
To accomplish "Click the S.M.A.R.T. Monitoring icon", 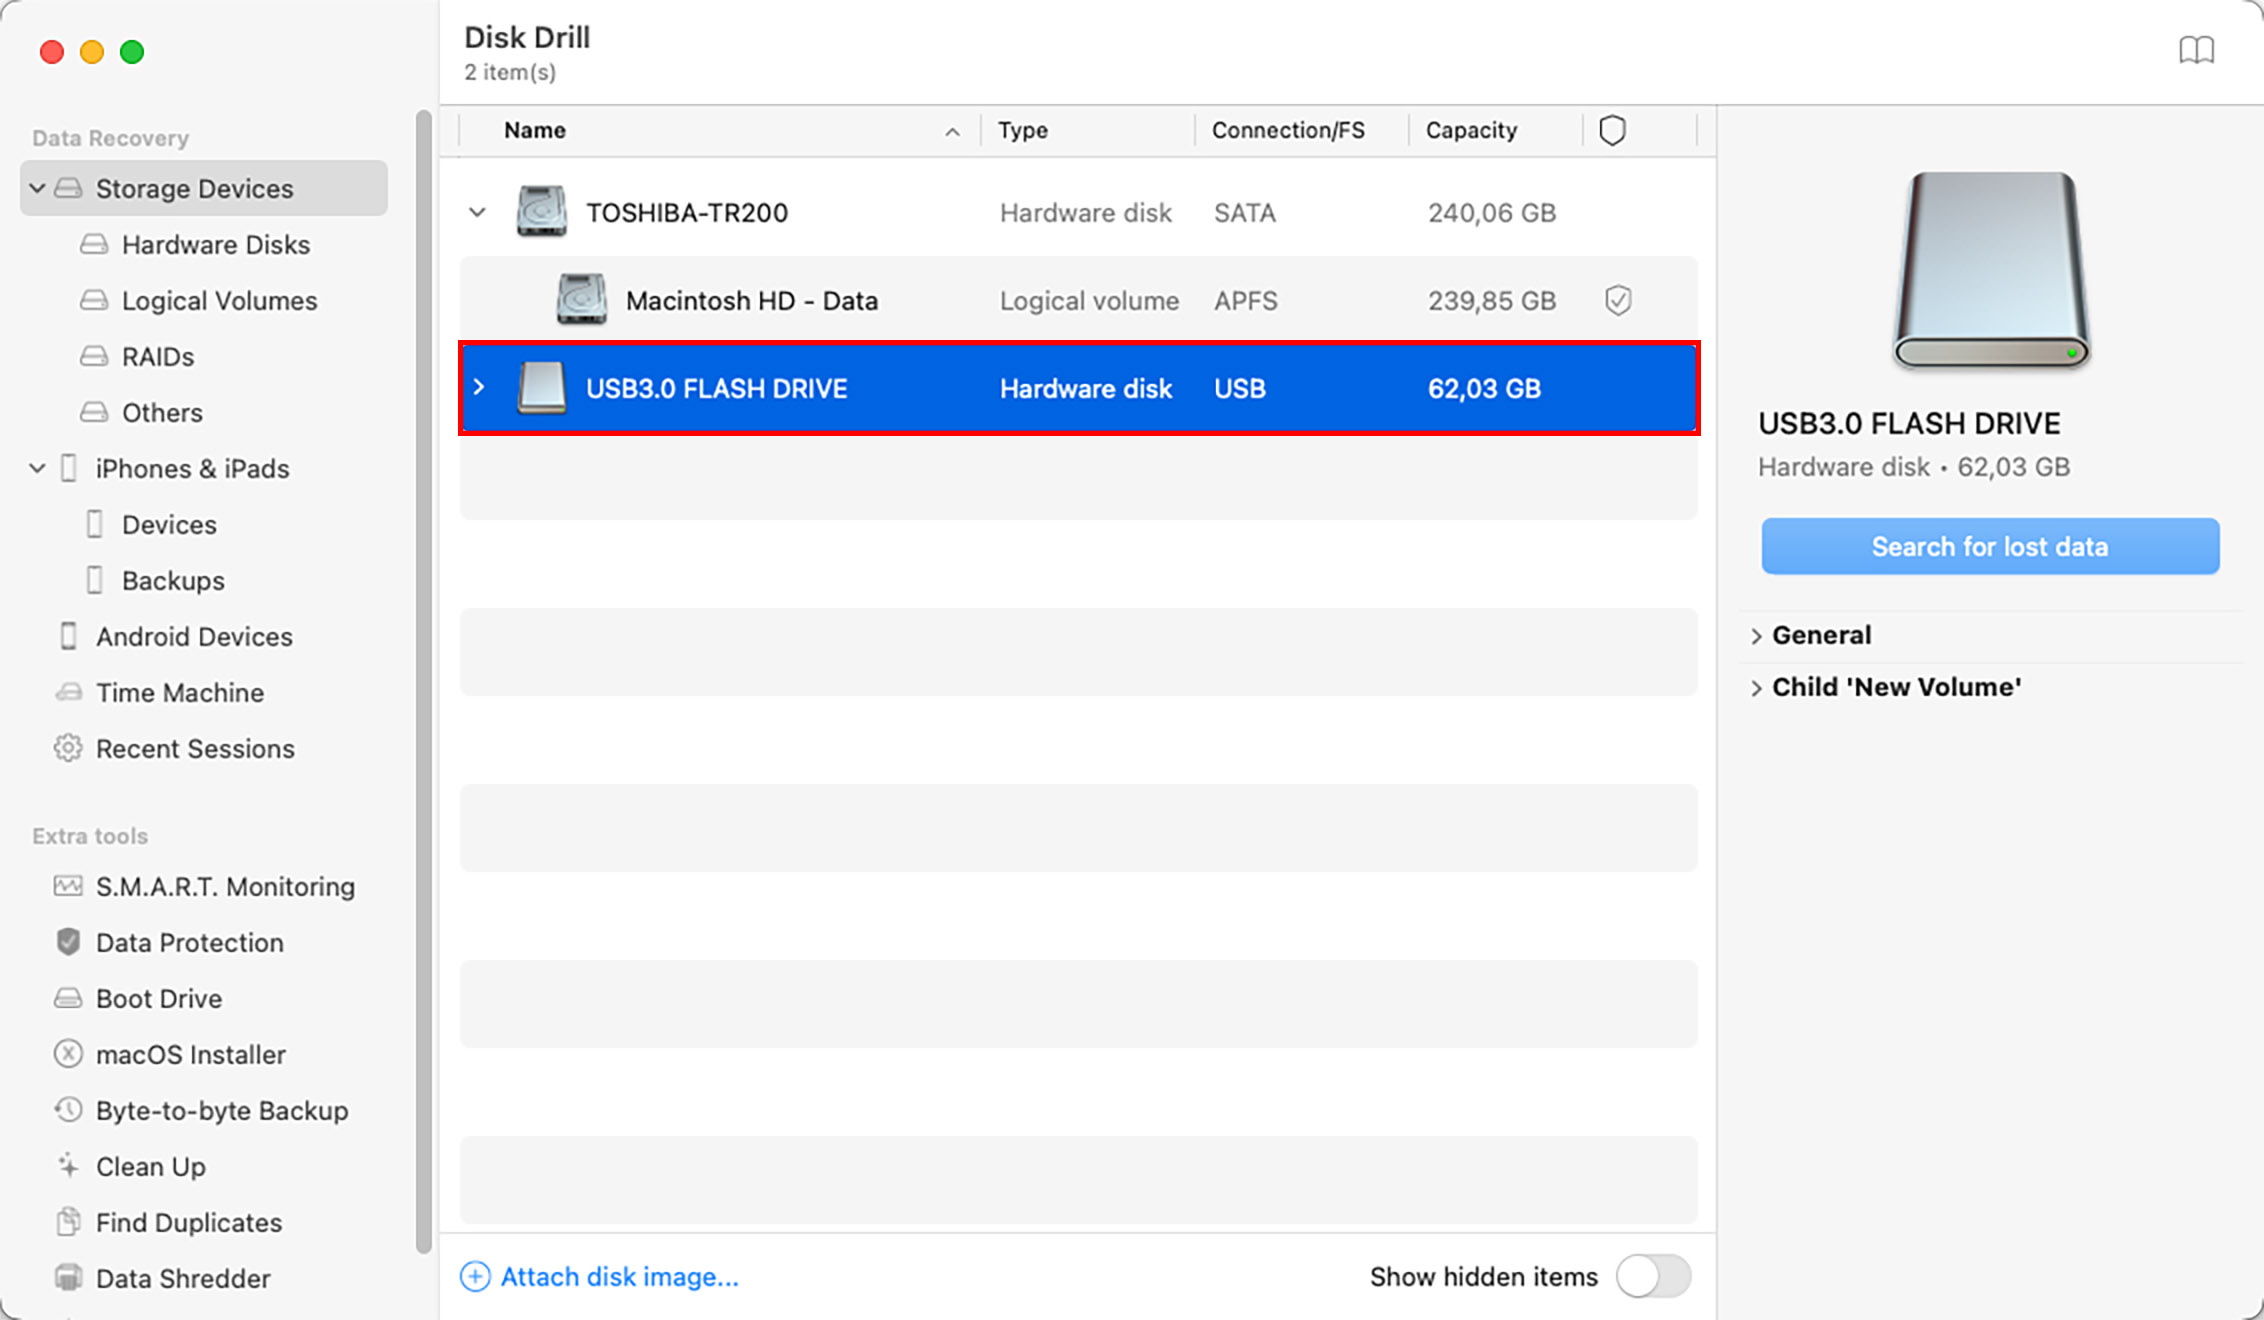I will (71, 886).
